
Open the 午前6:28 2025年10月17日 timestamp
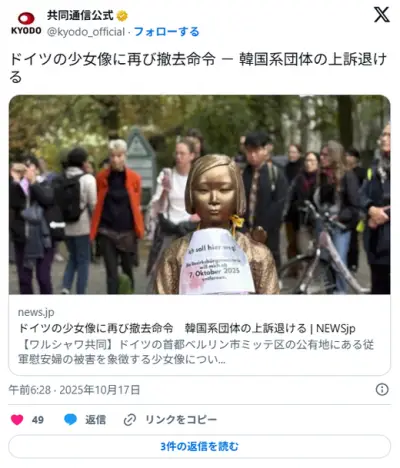(x=74, y=390)
